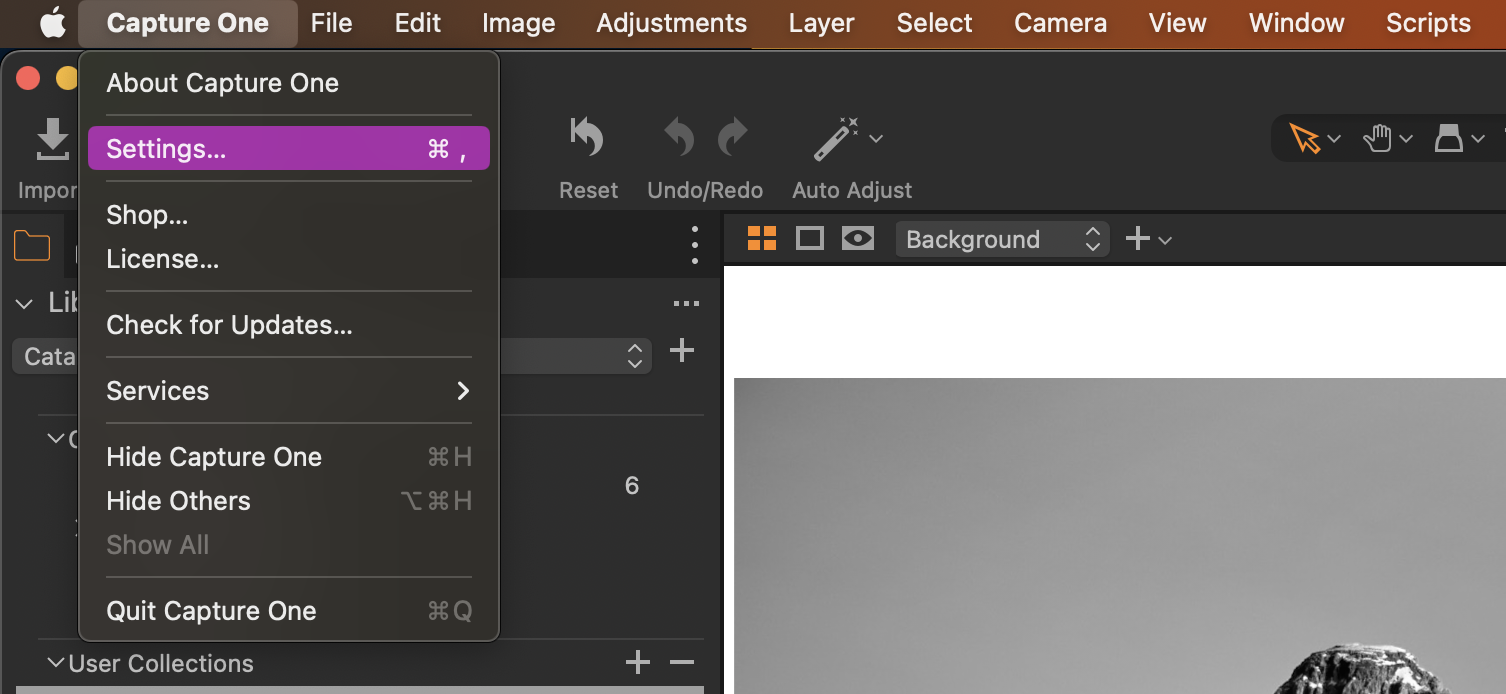Viewport: 1506px width, 694px height.
Task: Click the image count 6
Action: point(631,486)
